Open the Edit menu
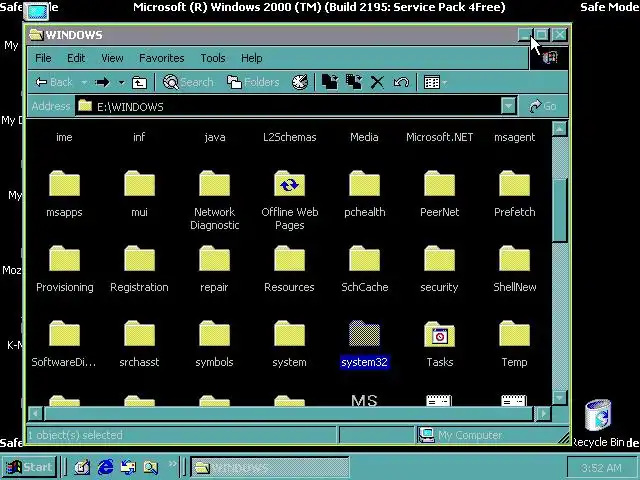Screen dimensions: 640x480 tap(76, 58)
